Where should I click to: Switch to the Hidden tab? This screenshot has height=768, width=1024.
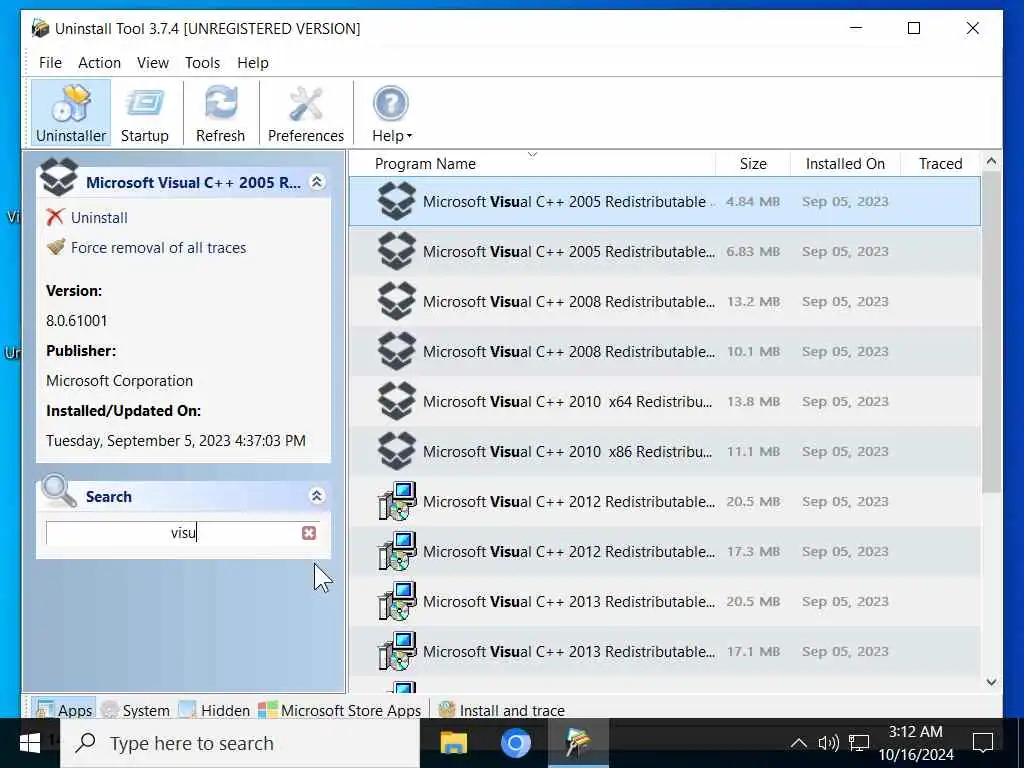[x=214, y=710]
